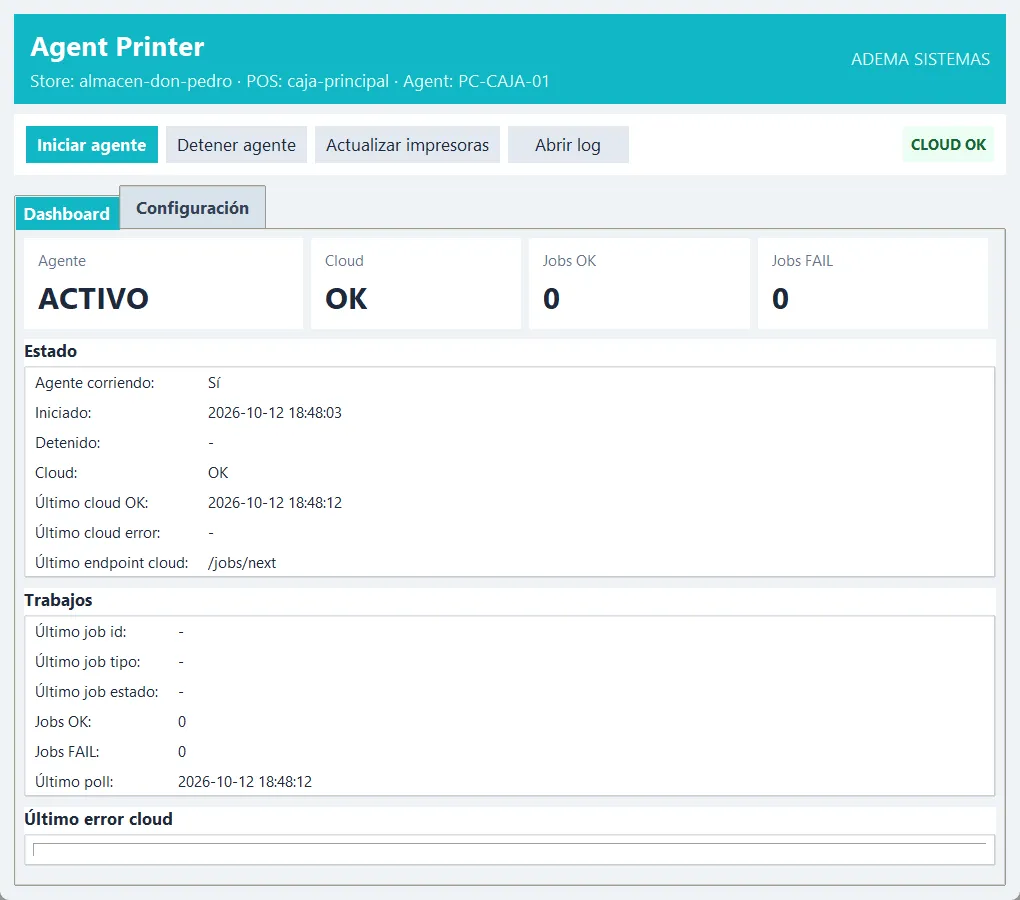Click the Agente corriendo Sí value
The height and width of the screenshot is (900, 1020).
[x=214, y=383]
